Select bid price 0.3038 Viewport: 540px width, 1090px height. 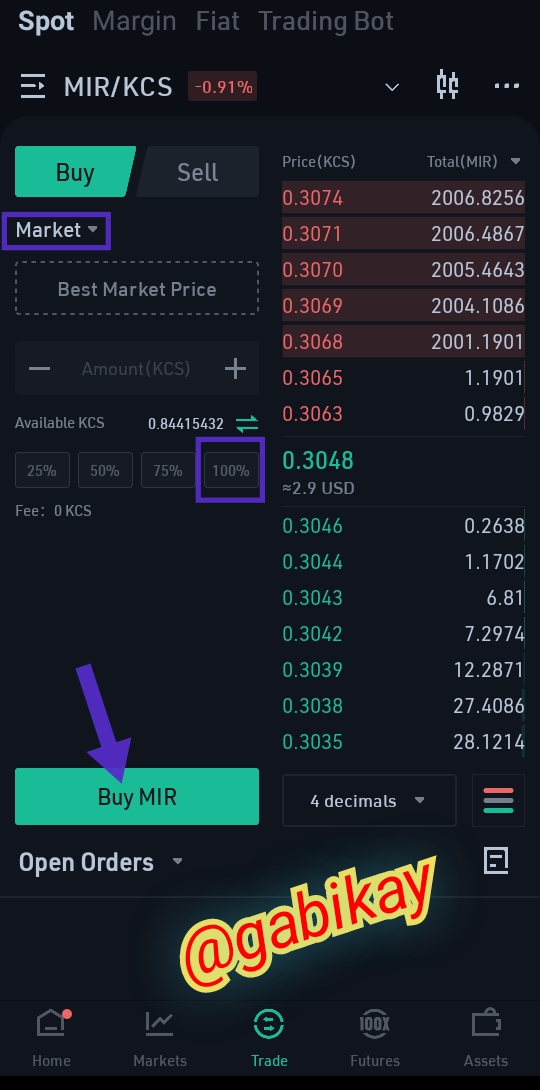click(313, 706)
